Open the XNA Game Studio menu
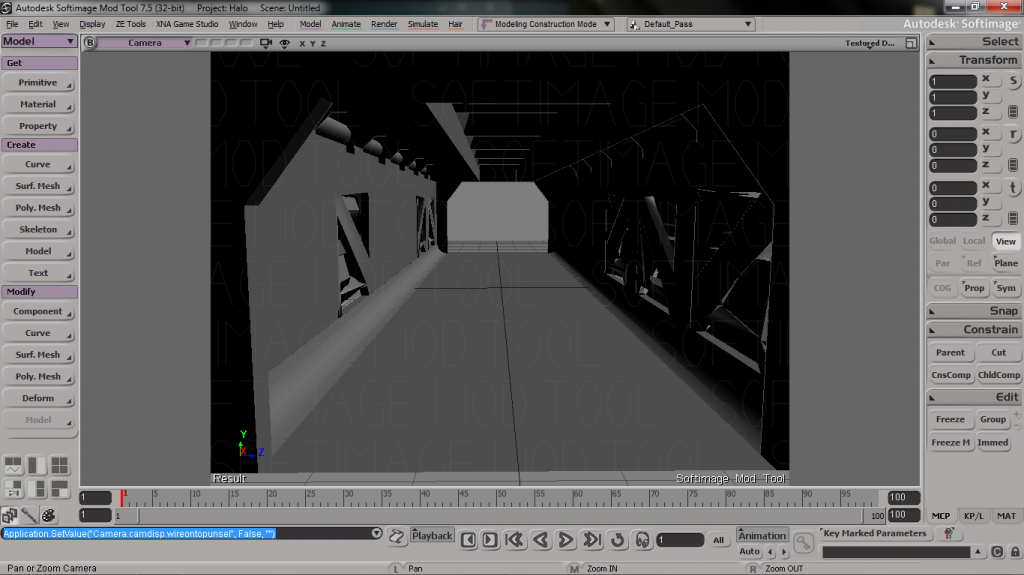This screenshot has width=1024, height=575. click(x=187, y=24)
